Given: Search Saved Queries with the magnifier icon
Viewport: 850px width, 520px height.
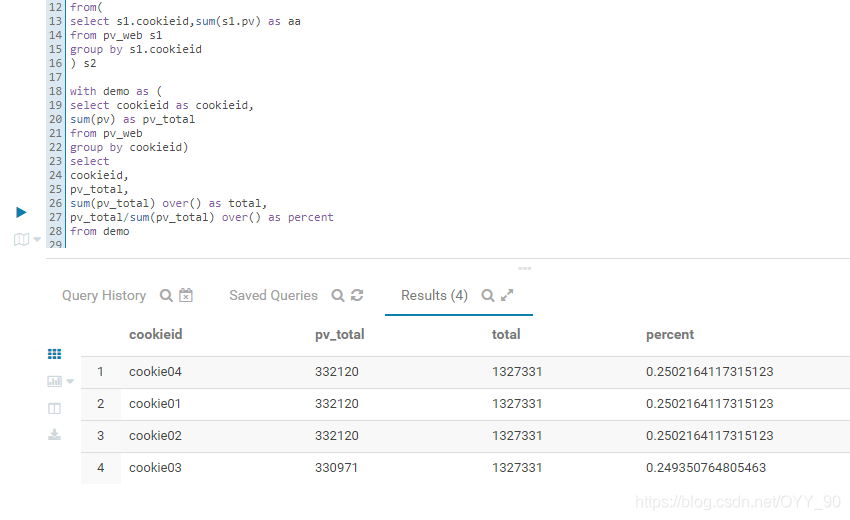Looking at the screenshot, I should click(x=338, y=296).
